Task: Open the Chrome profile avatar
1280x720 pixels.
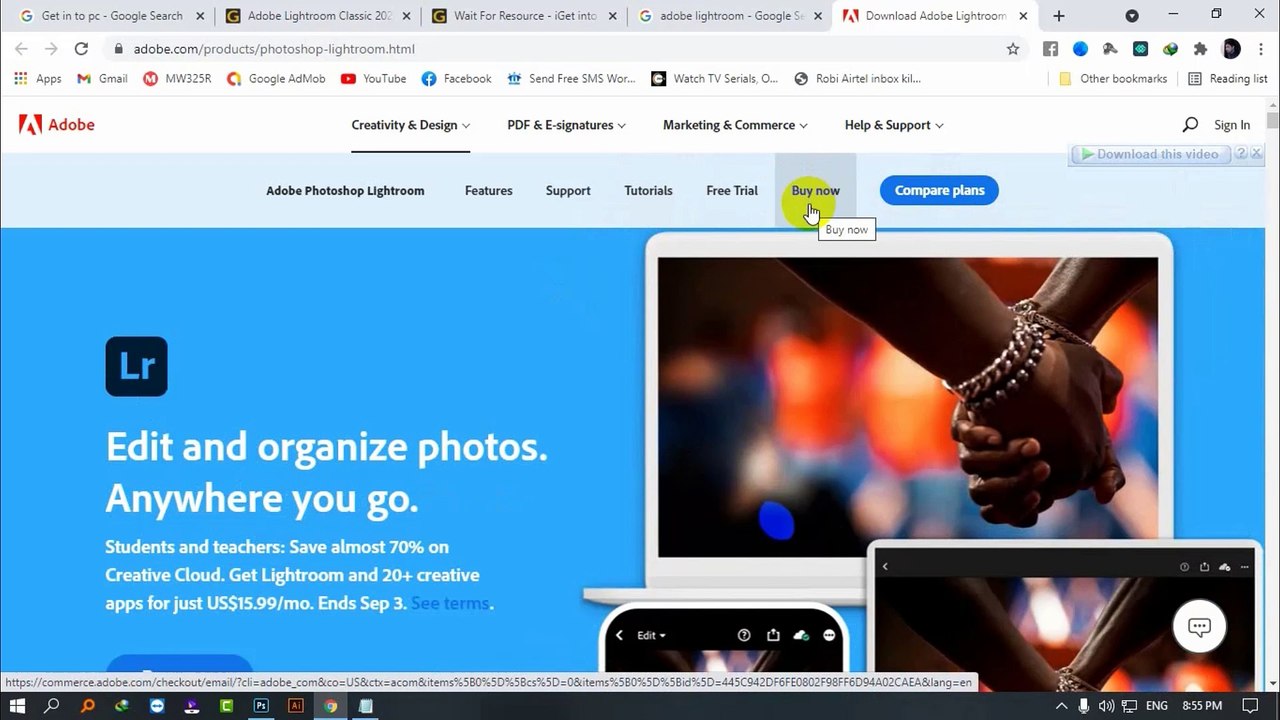Action: pos(1231,49)
